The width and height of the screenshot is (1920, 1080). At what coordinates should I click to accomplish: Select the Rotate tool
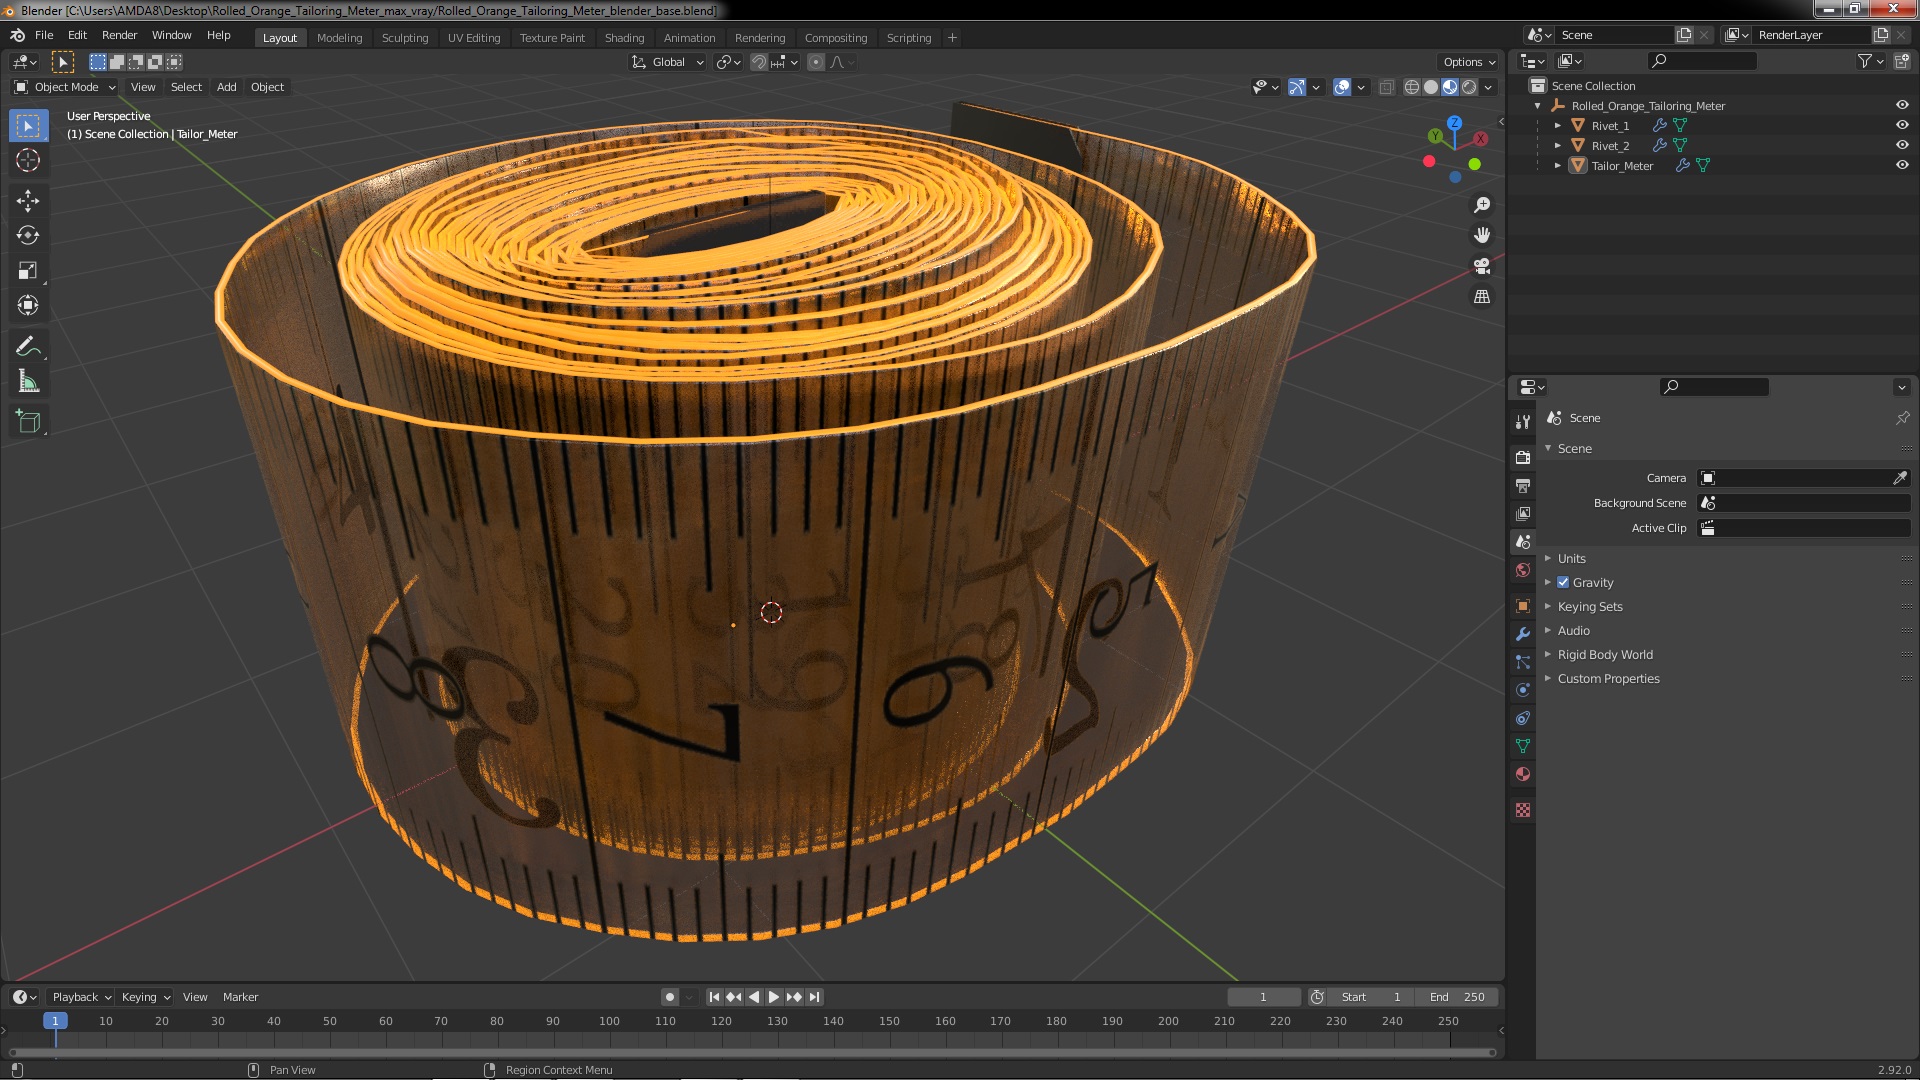(28, 236)
